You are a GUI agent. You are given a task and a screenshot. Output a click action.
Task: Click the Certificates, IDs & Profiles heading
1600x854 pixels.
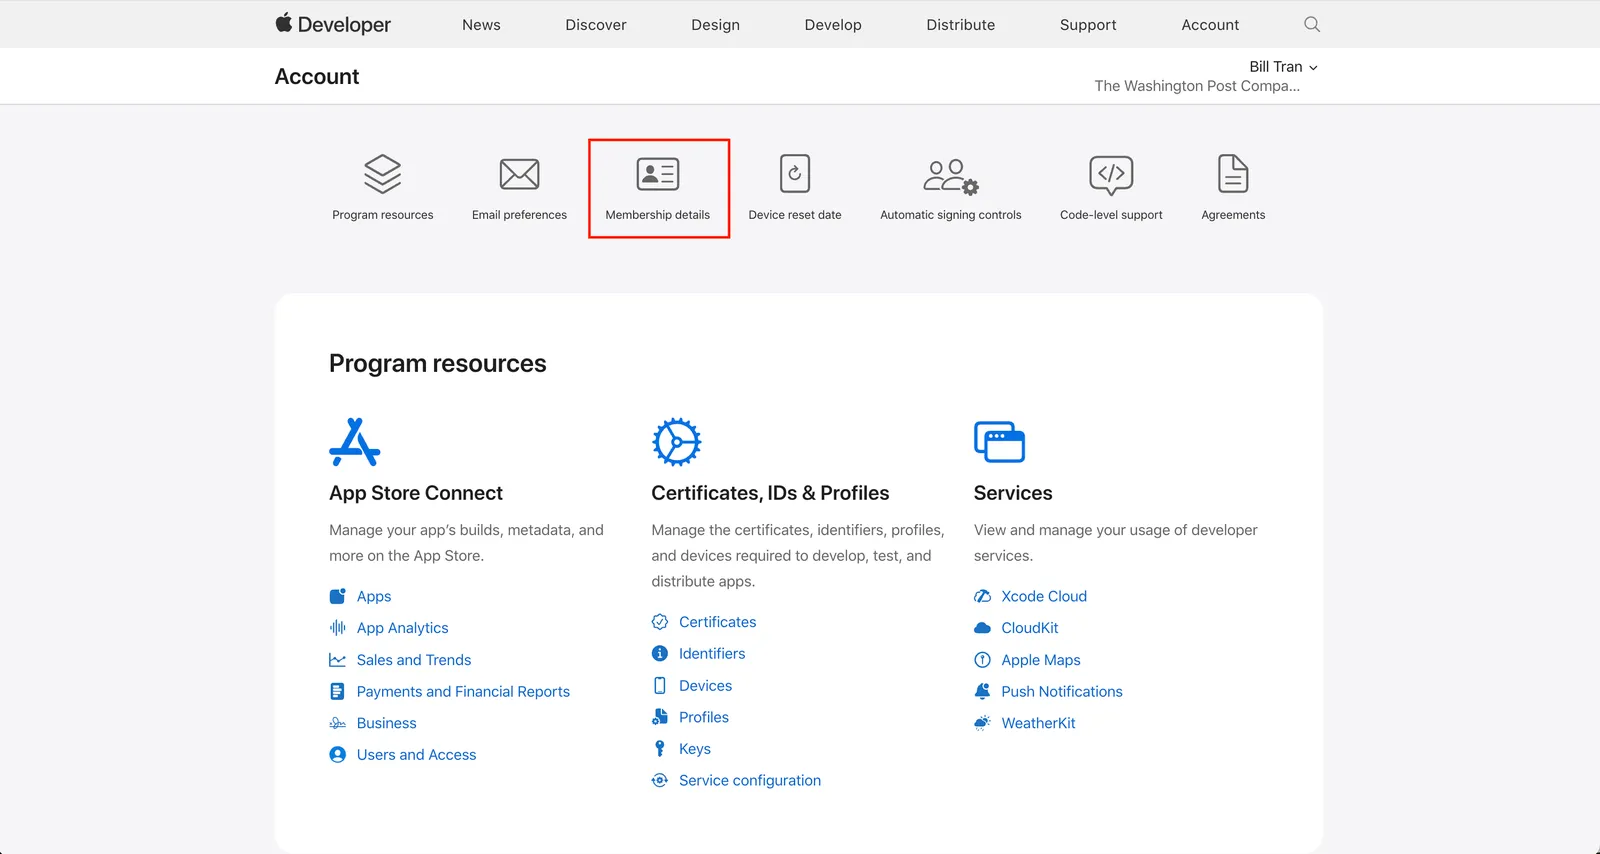[x=770, y=493]
